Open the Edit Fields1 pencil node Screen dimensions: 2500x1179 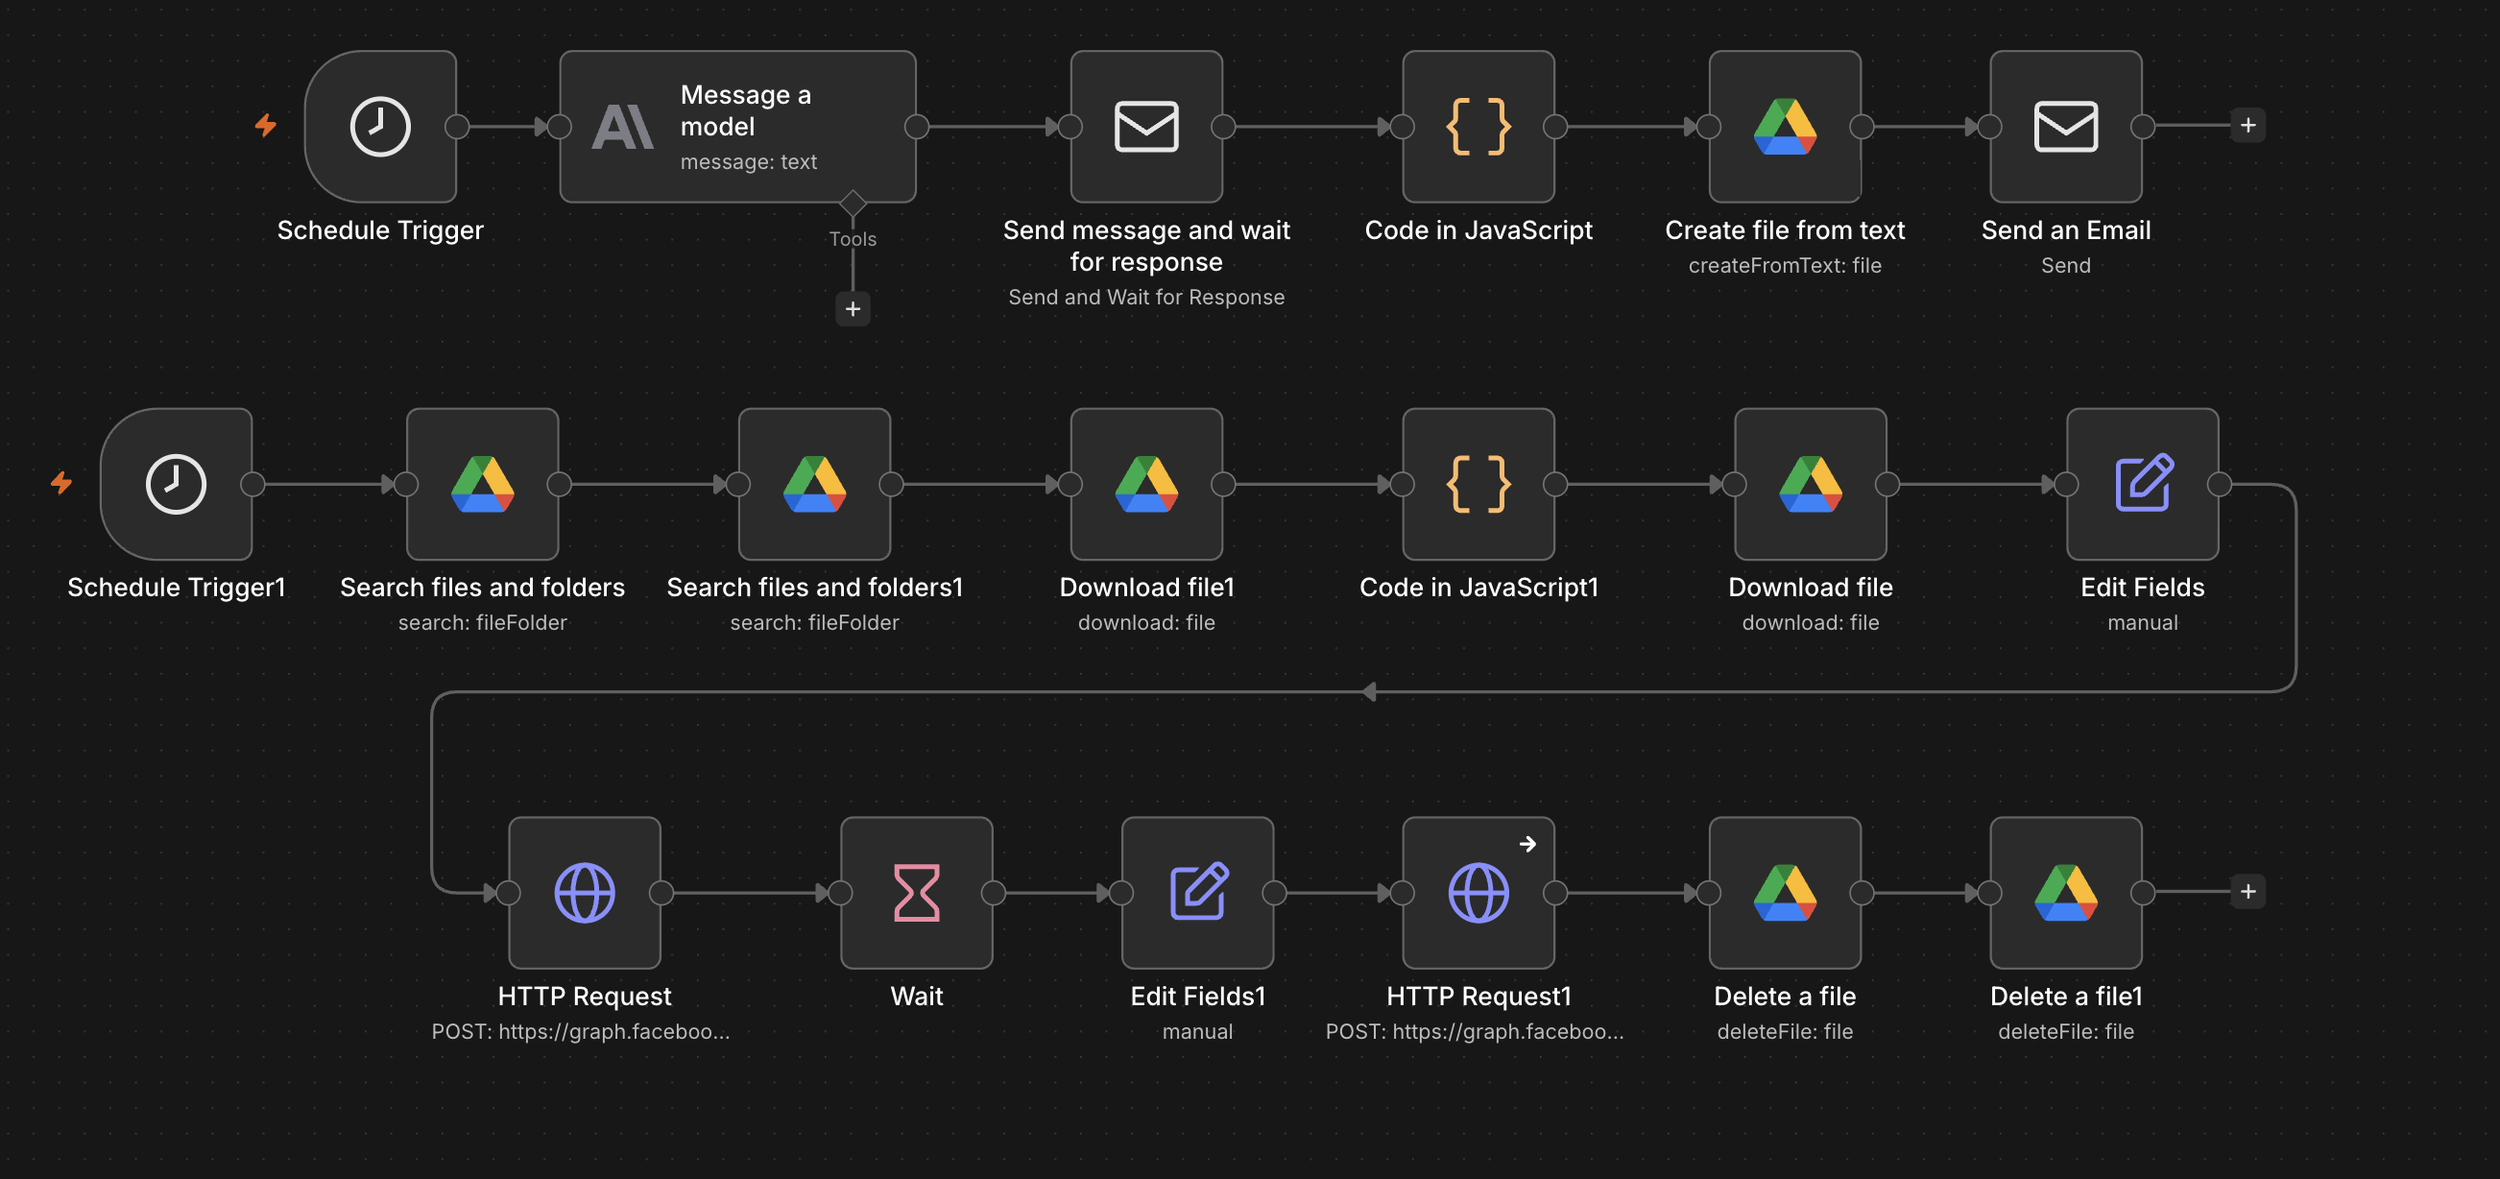pos(1197,893)
